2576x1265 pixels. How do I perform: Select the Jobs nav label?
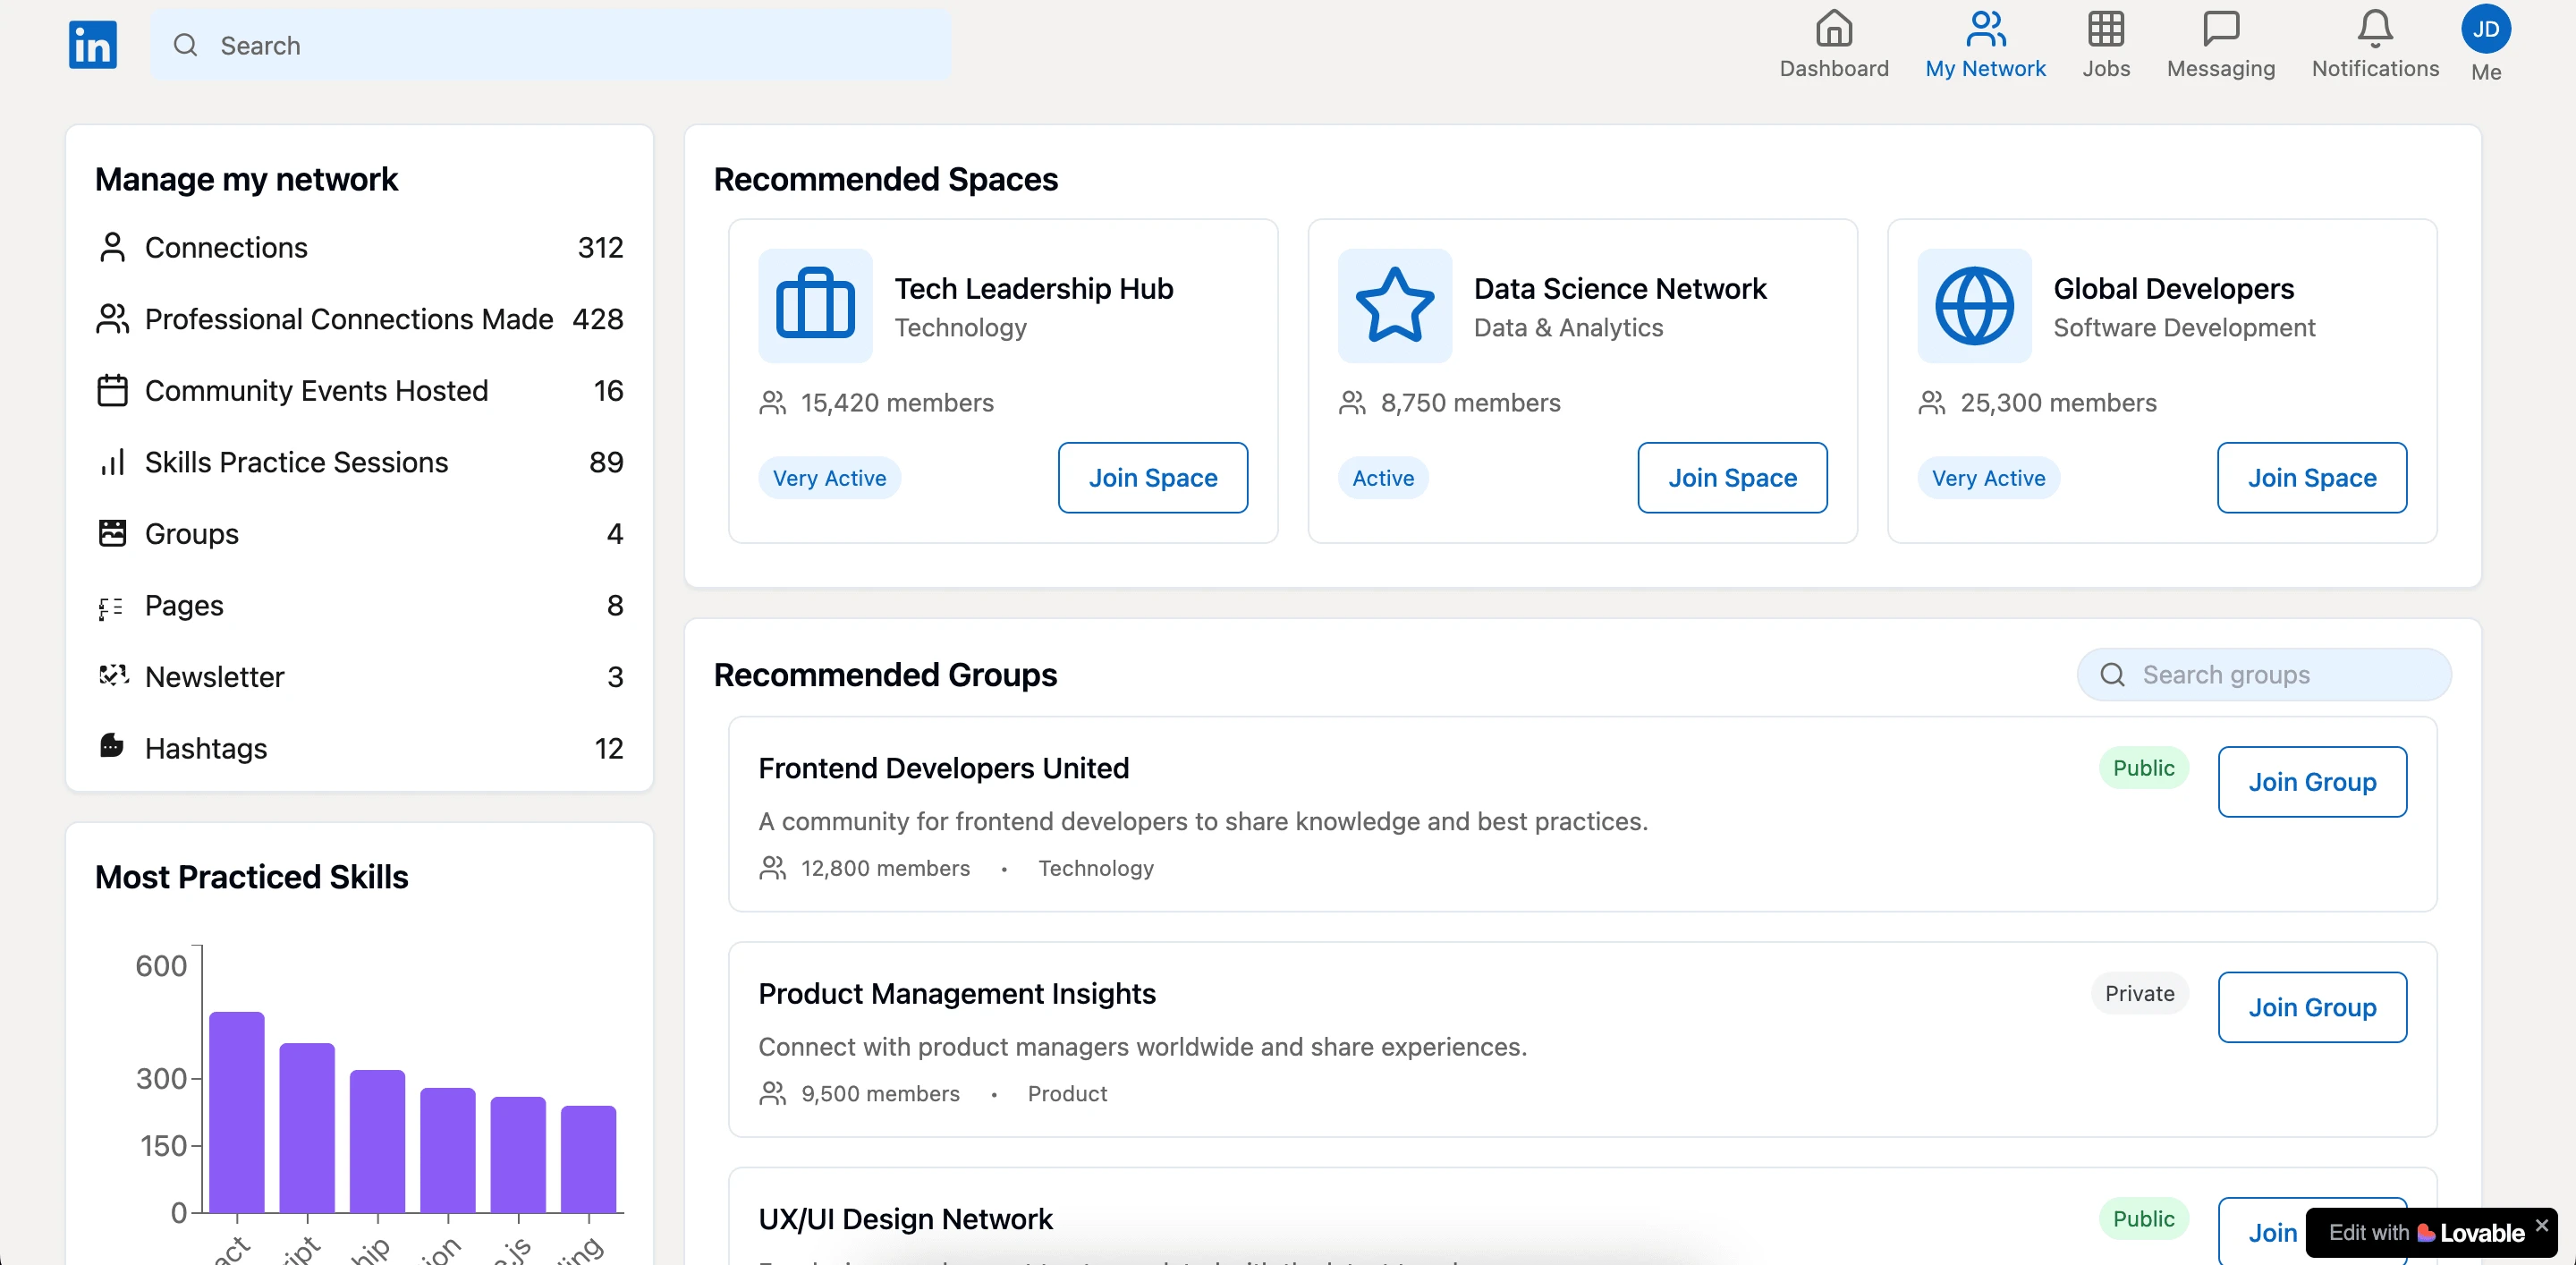coord(2105,68)
